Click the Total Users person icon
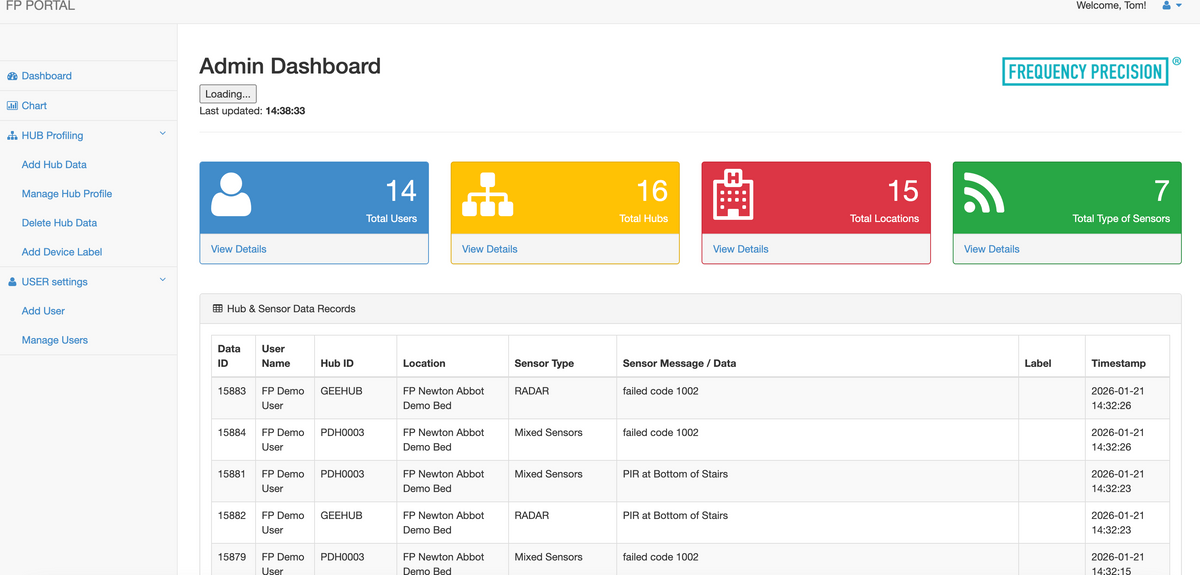The image size is (1200, 575). (231, 194)
